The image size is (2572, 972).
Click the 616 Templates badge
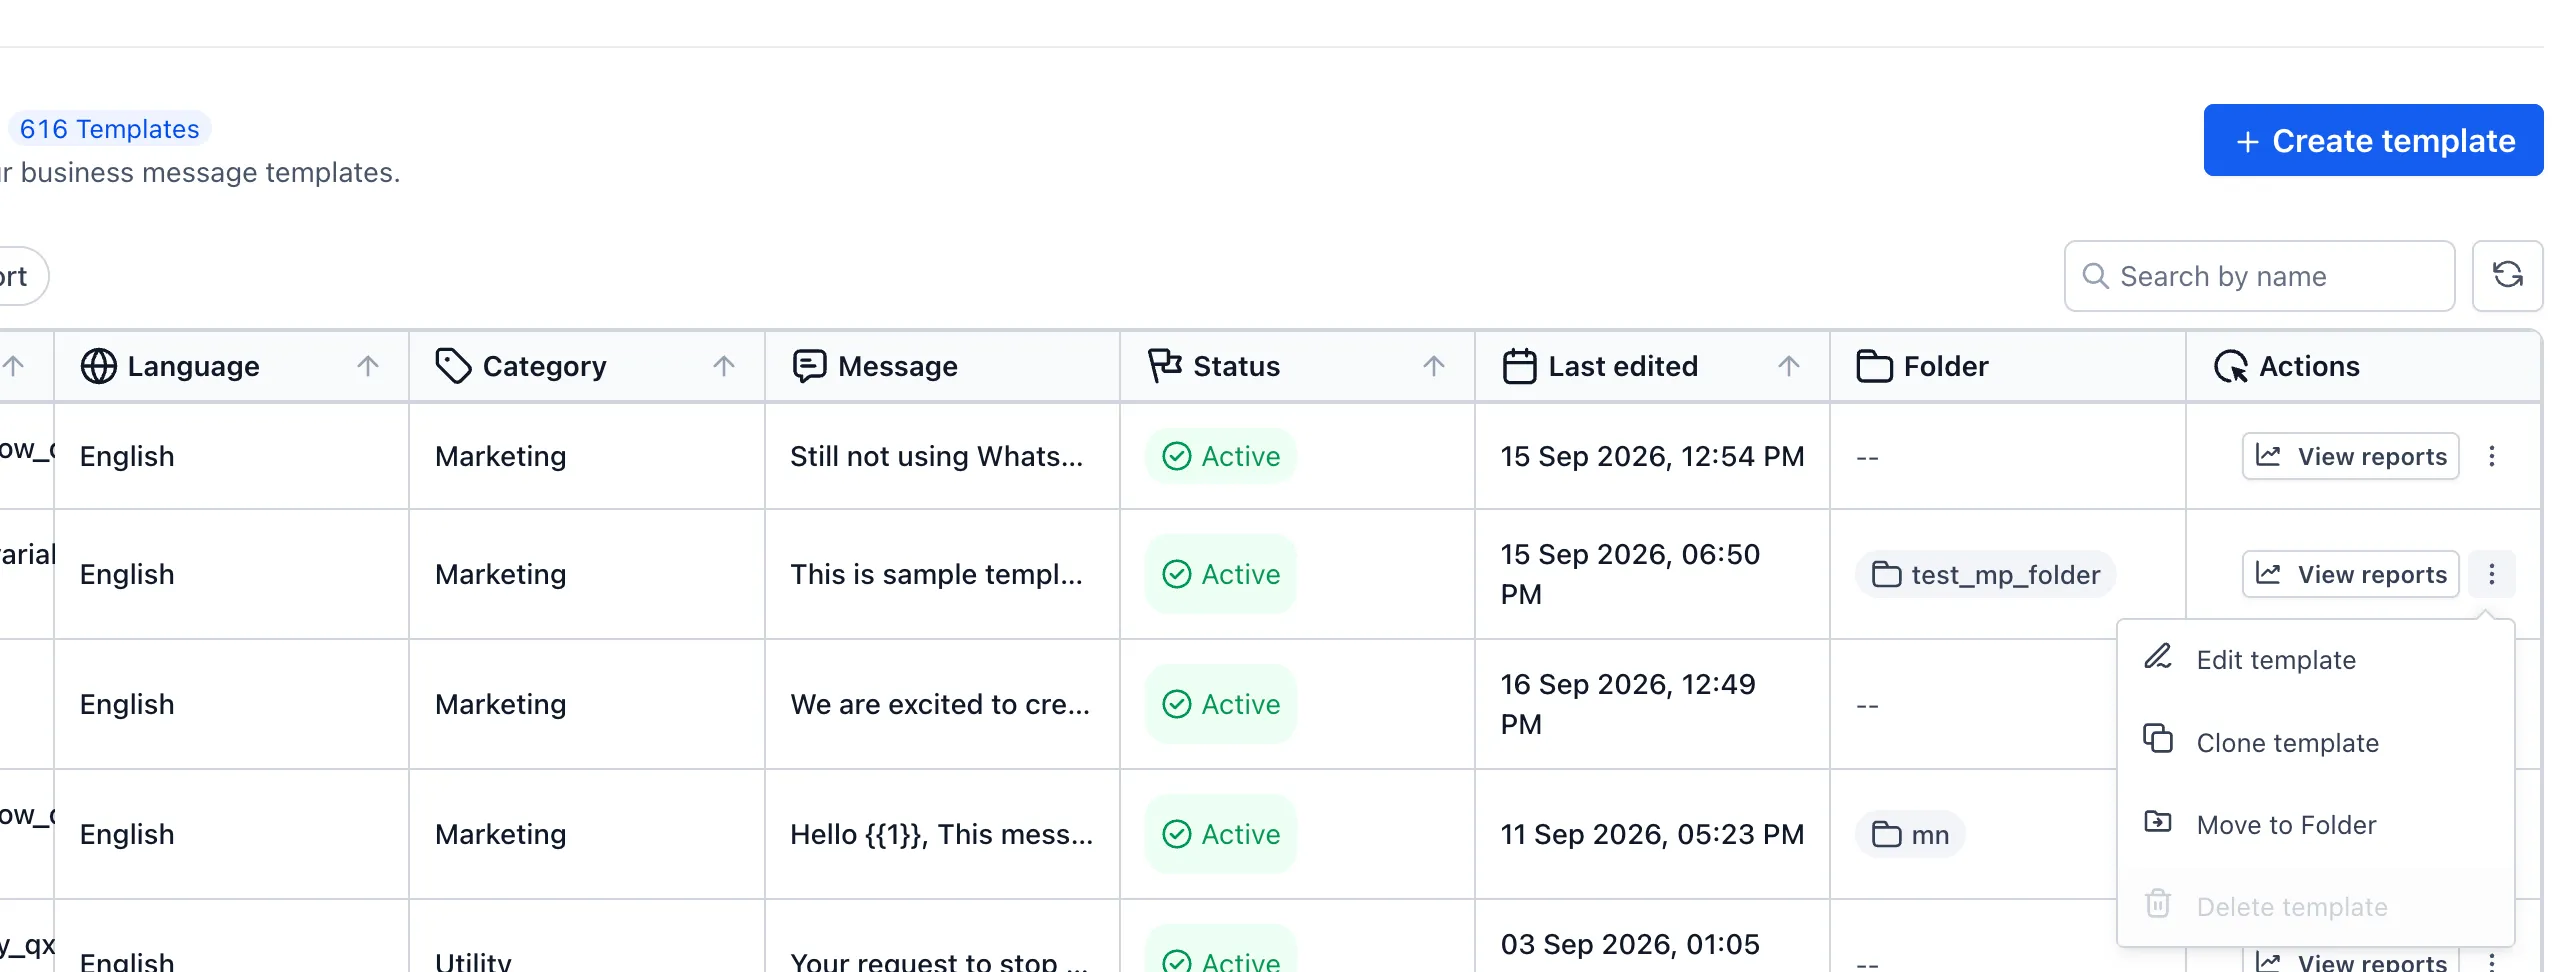(x=109, y=129)
